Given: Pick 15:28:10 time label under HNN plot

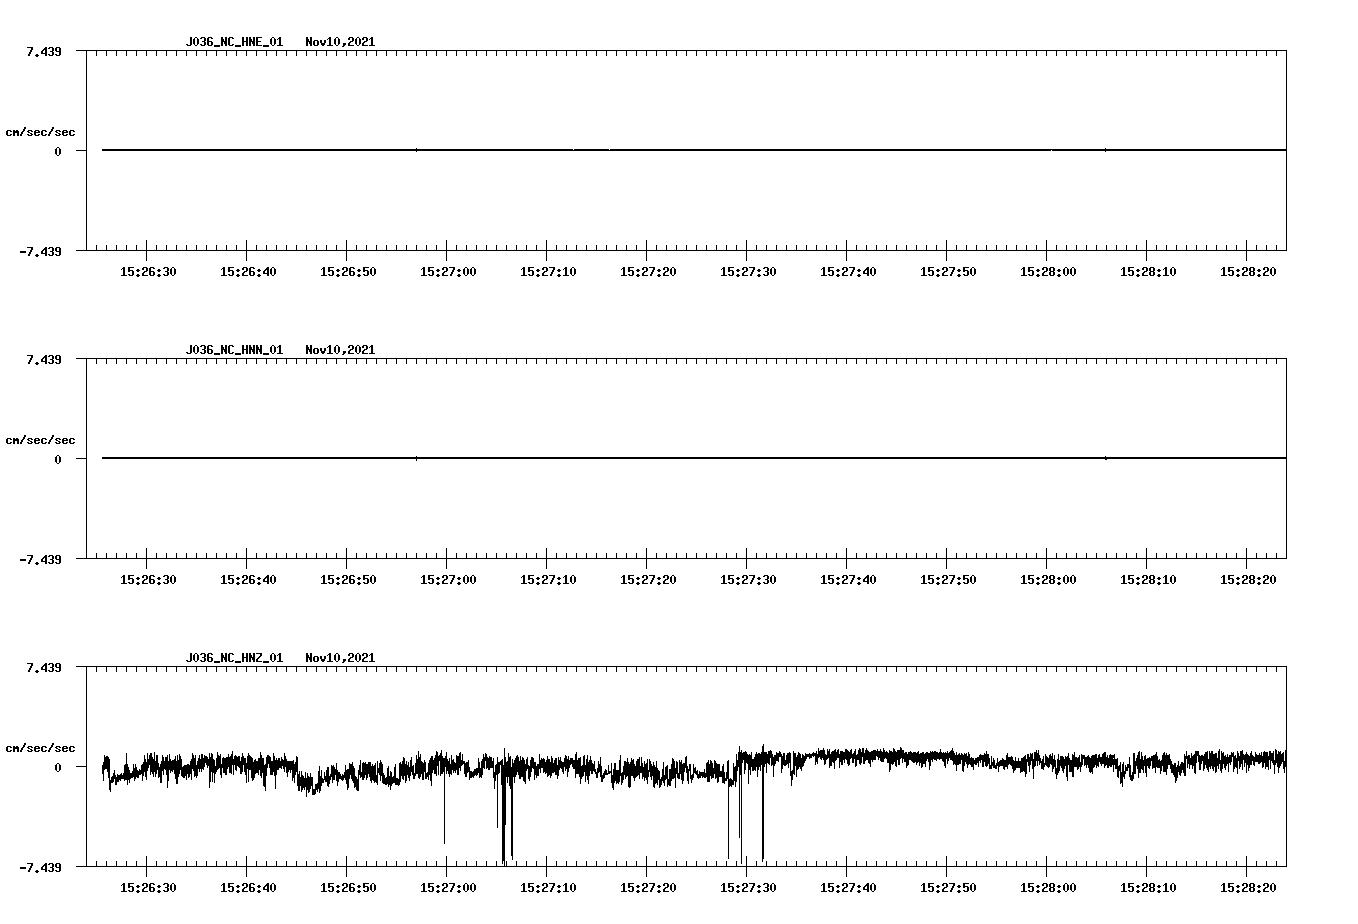Looking at the screenshot, I should coord(1148,580).
